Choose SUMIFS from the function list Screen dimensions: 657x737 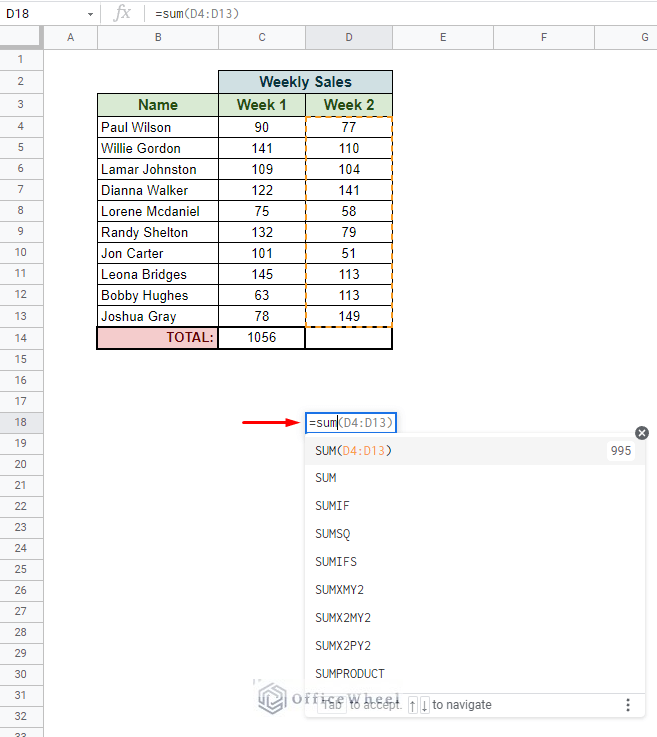(x=475, y=562)
